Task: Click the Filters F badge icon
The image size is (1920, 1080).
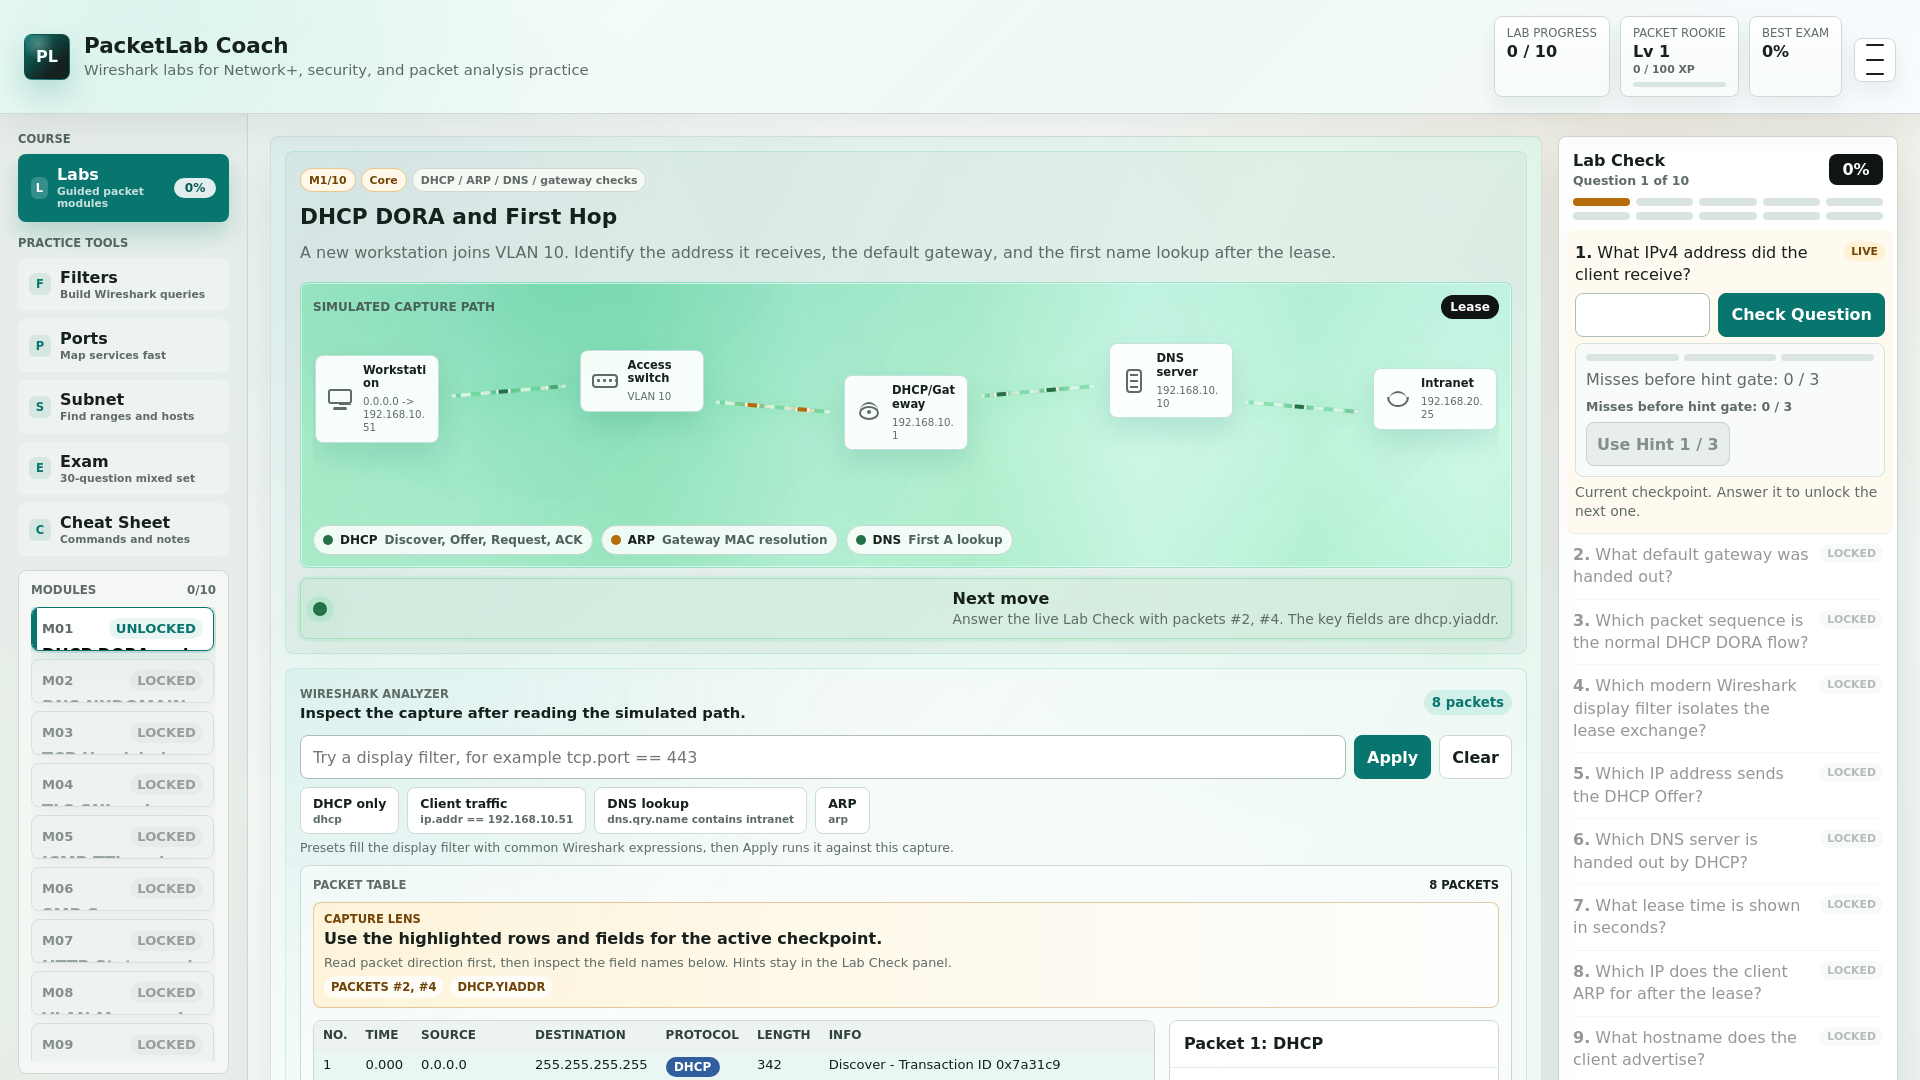Action: [x=40, y=284]
